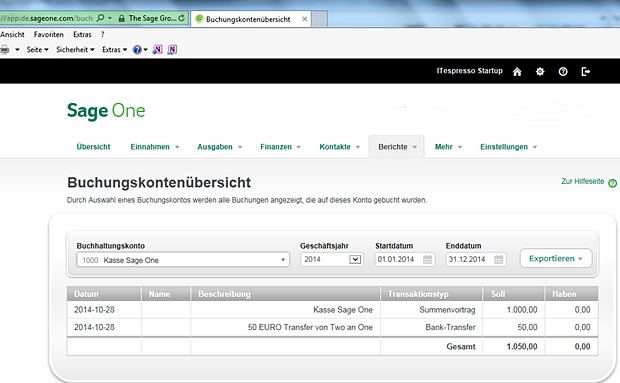620x383 pixels.
Task: Open the help question mark icon in black bar
Action: (x=563, y=72)
